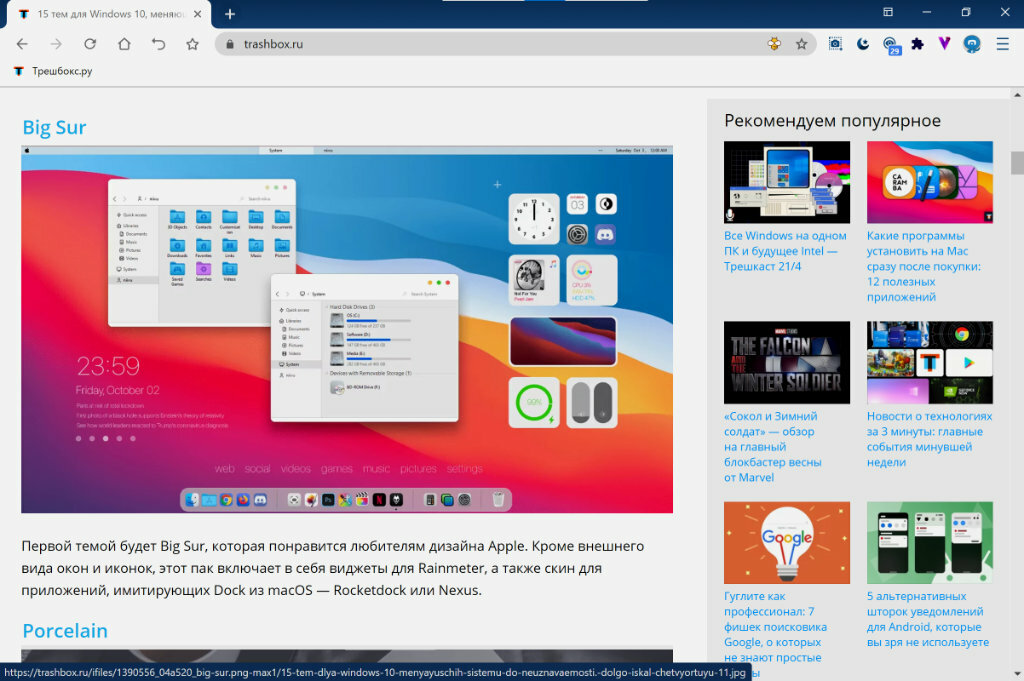The image size is (1024, 681).
Task: Open the Big Sur heading link
Action: [x=54, y=127]
